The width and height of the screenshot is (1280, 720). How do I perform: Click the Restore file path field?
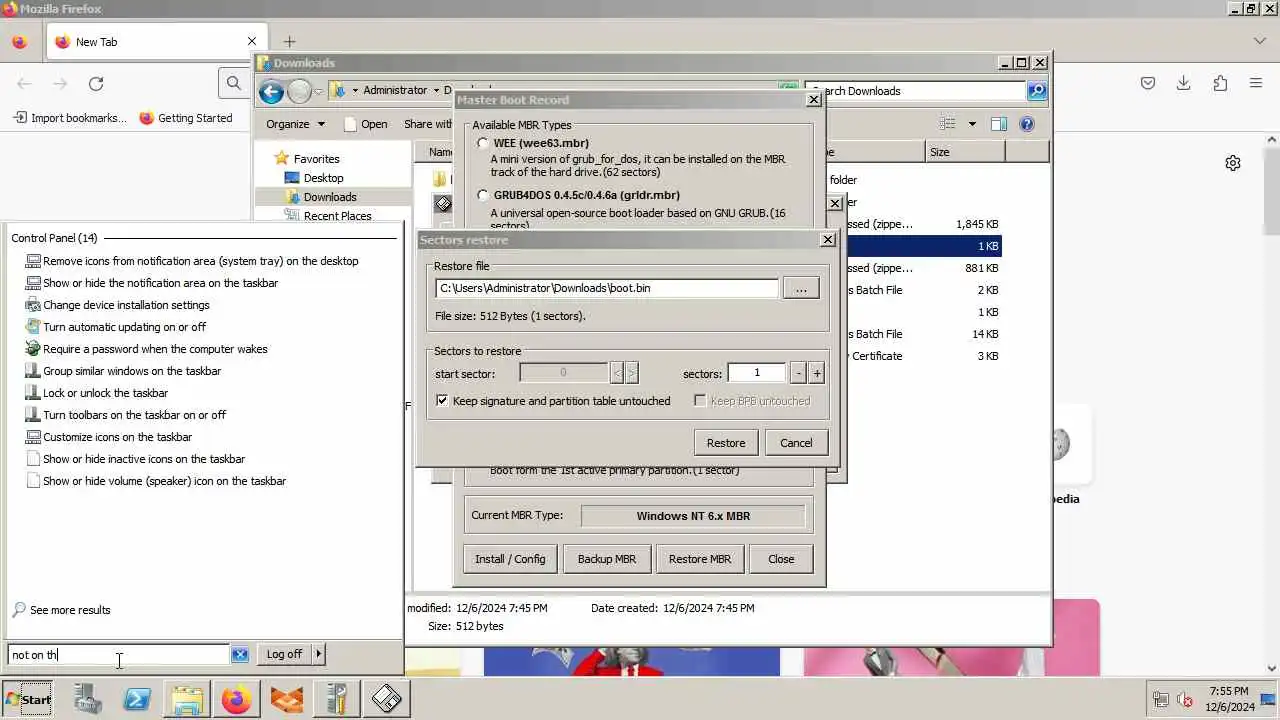coord(607,288)
